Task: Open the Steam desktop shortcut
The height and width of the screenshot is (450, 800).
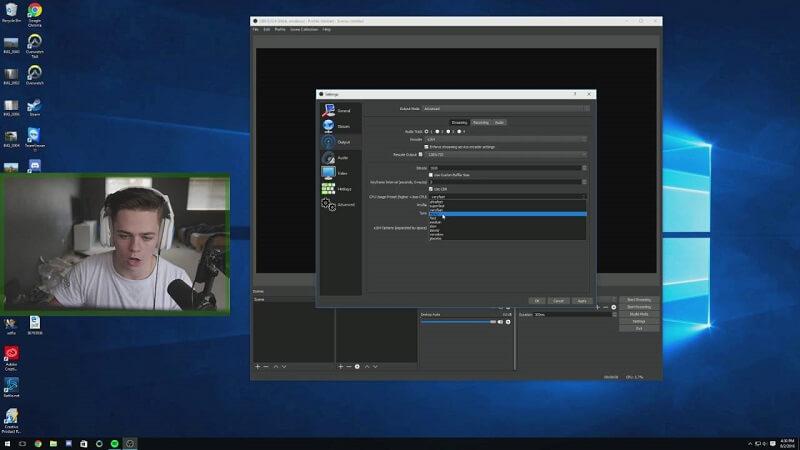Action: (35, 107)
